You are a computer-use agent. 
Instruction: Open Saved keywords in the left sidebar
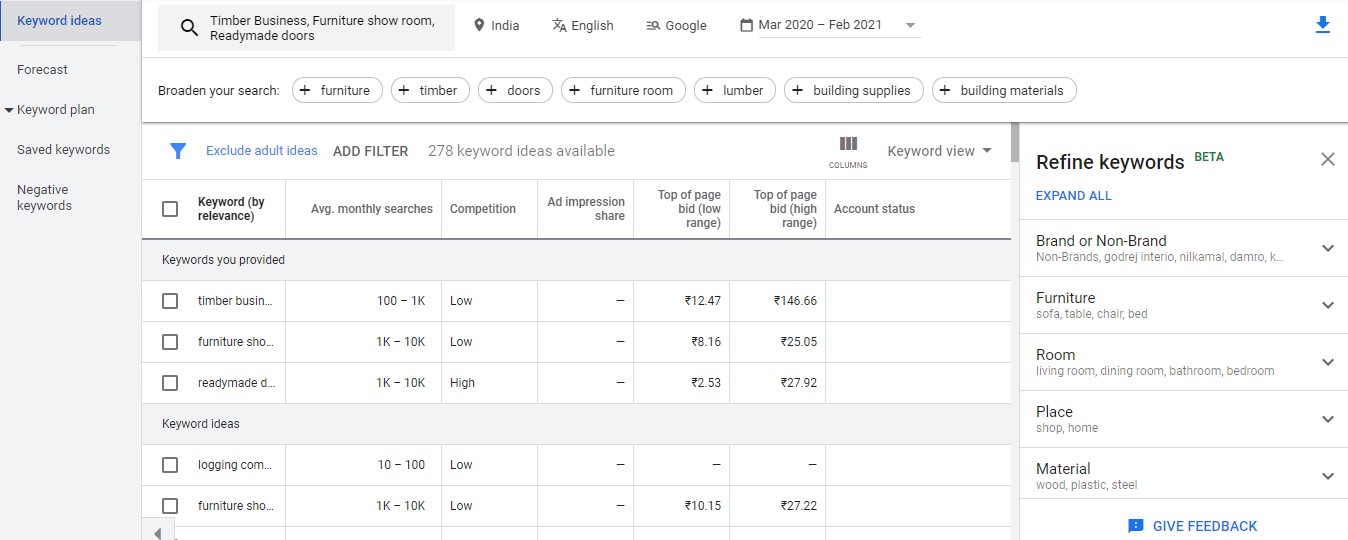[x=63, y=149]
